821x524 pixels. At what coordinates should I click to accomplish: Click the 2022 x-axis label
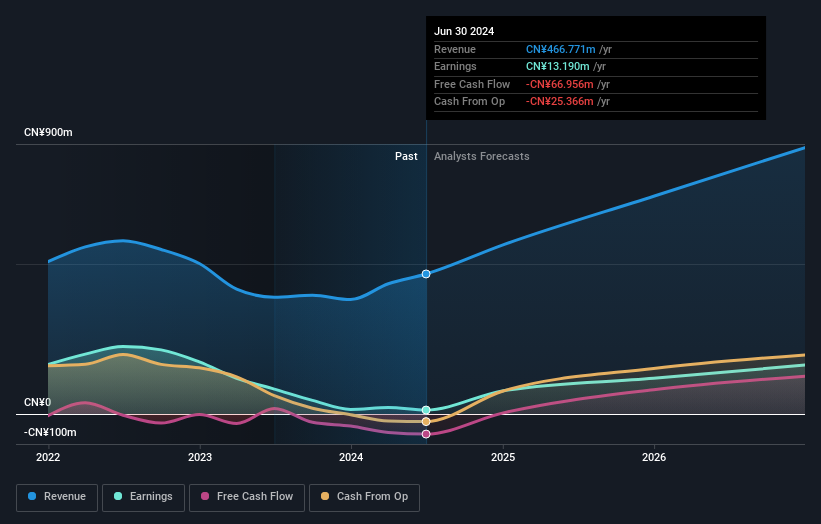[x=48, y=457]
